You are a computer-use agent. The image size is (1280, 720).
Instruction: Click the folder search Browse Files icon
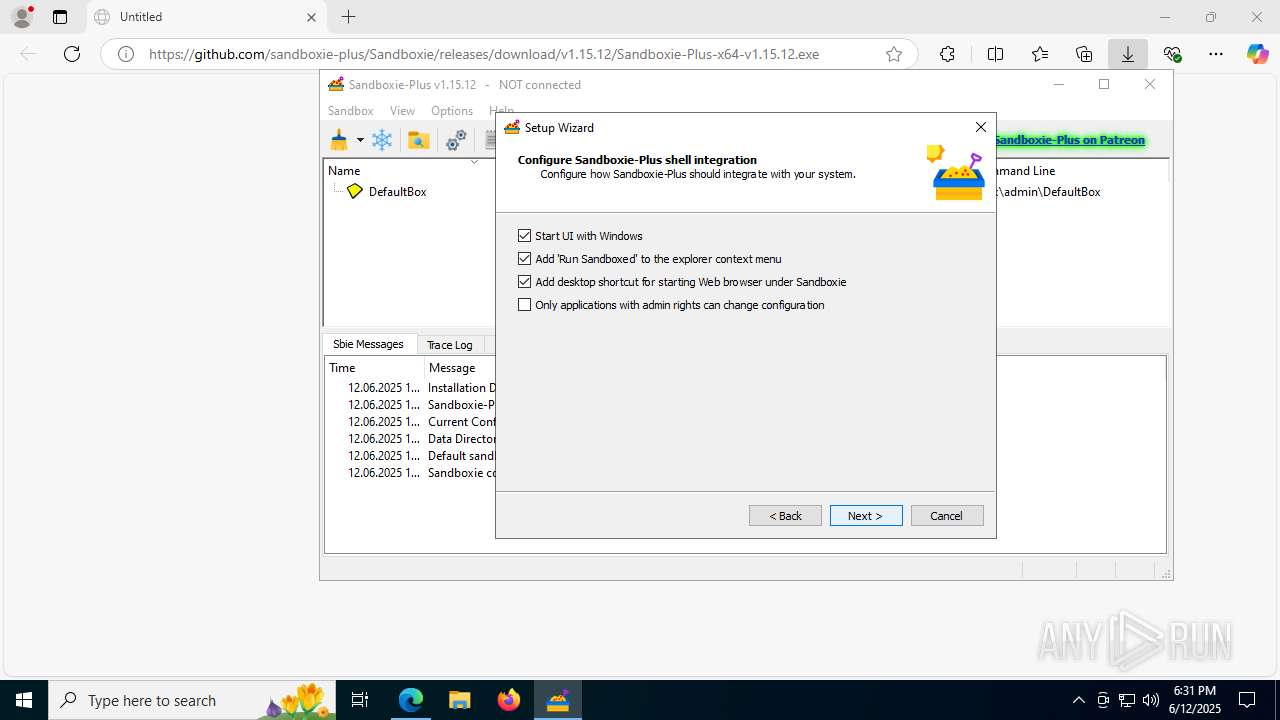(419, 140)
